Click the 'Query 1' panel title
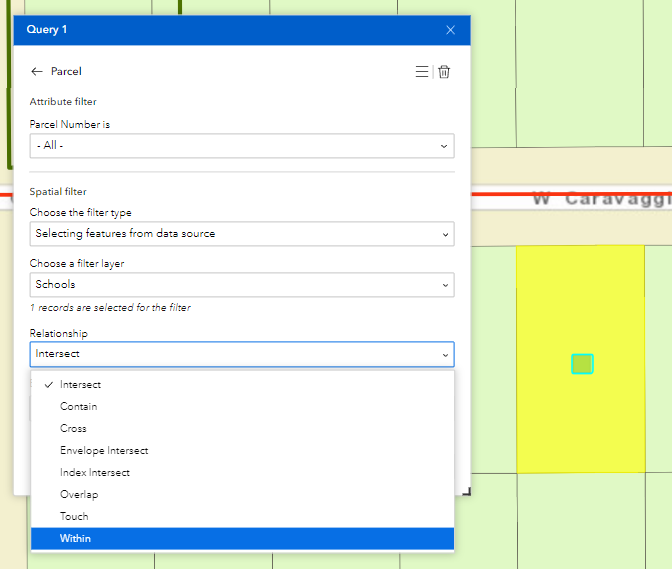The image size is (672, 569). [x=47, y=30]
